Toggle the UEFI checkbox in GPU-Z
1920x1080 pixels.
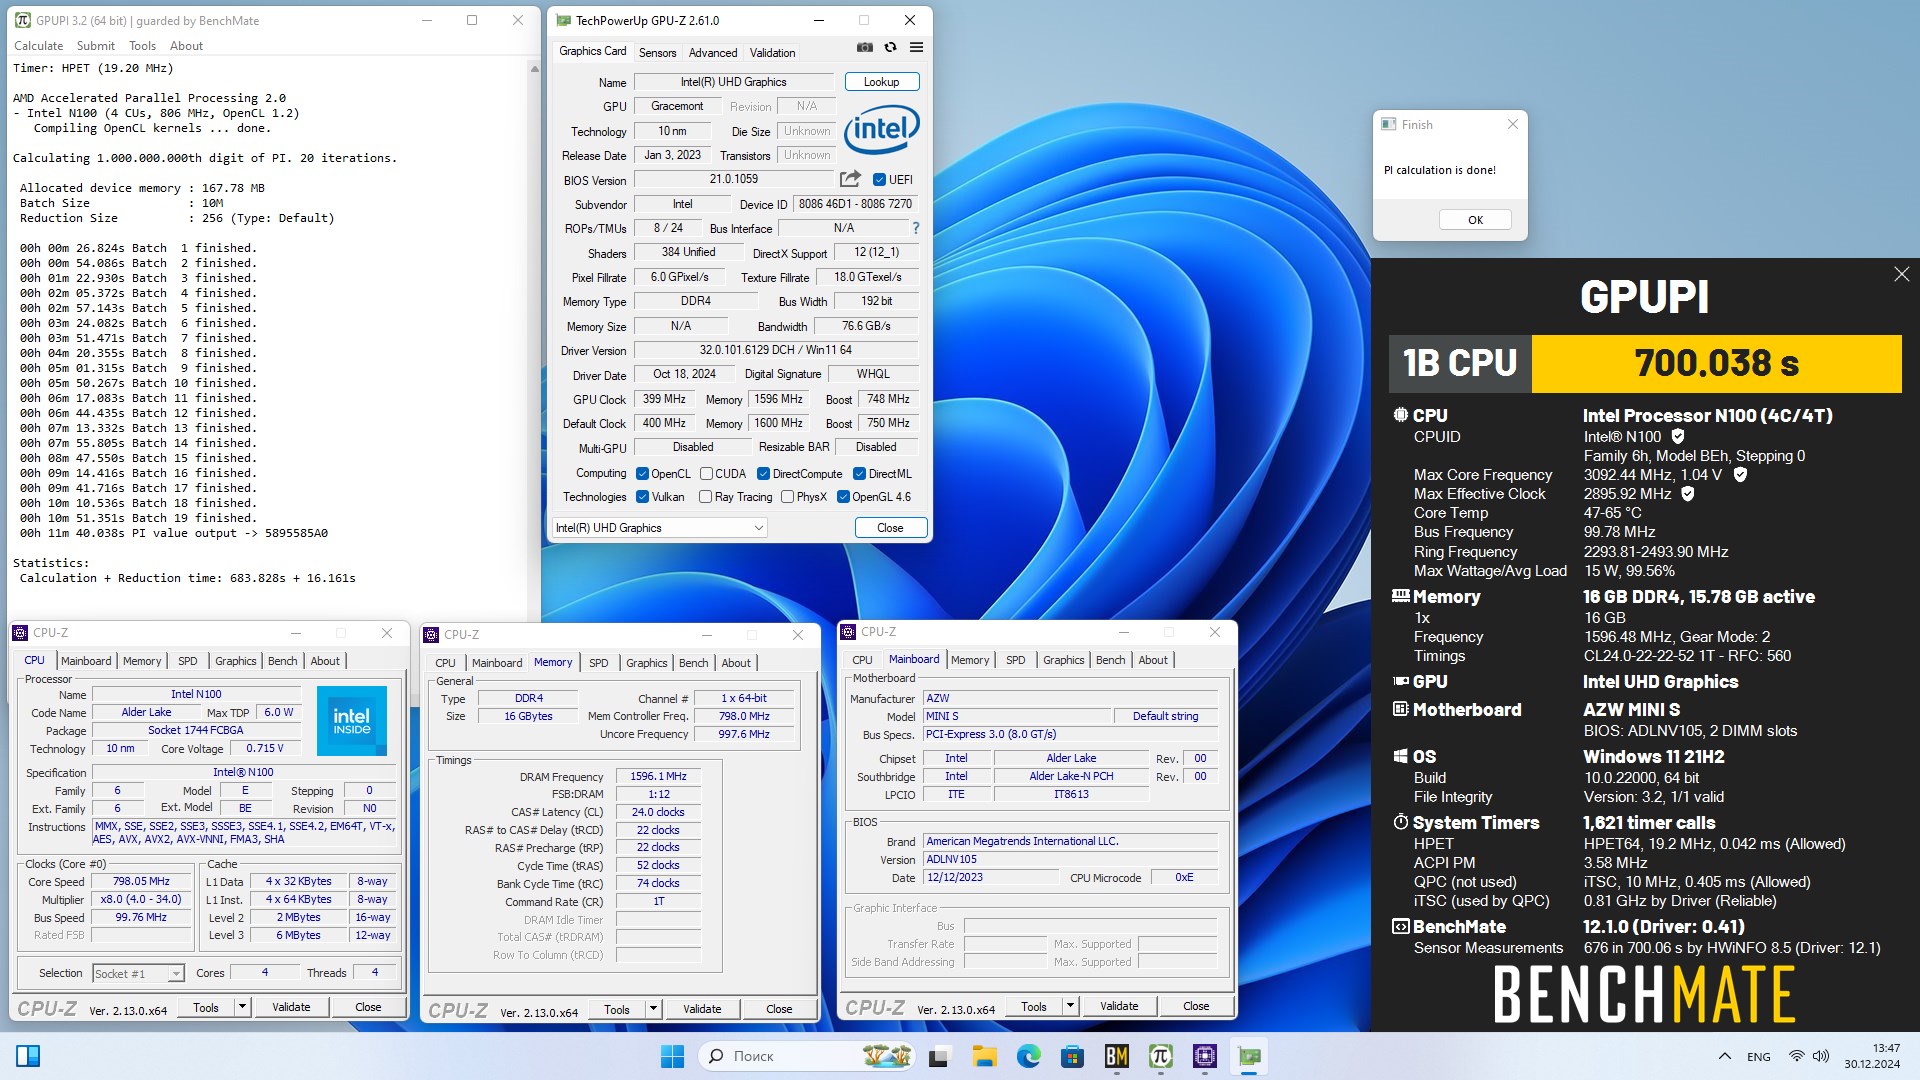click(879, 180)
